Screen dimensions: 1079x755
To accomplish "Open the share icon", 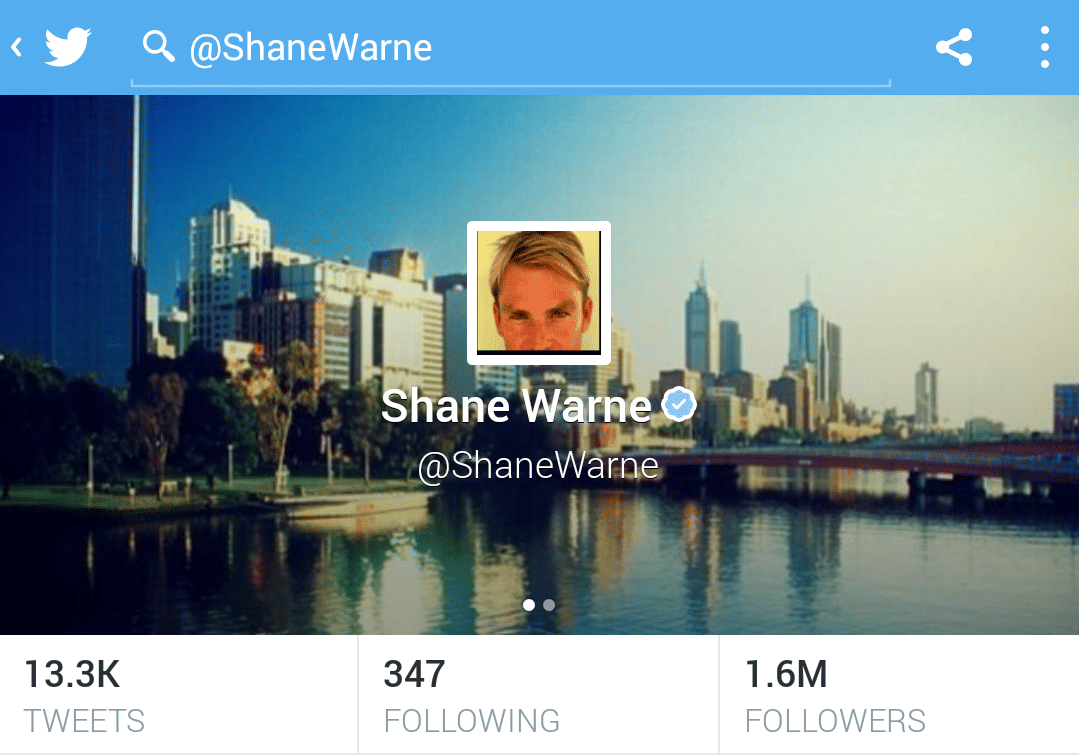I will 954,47.
